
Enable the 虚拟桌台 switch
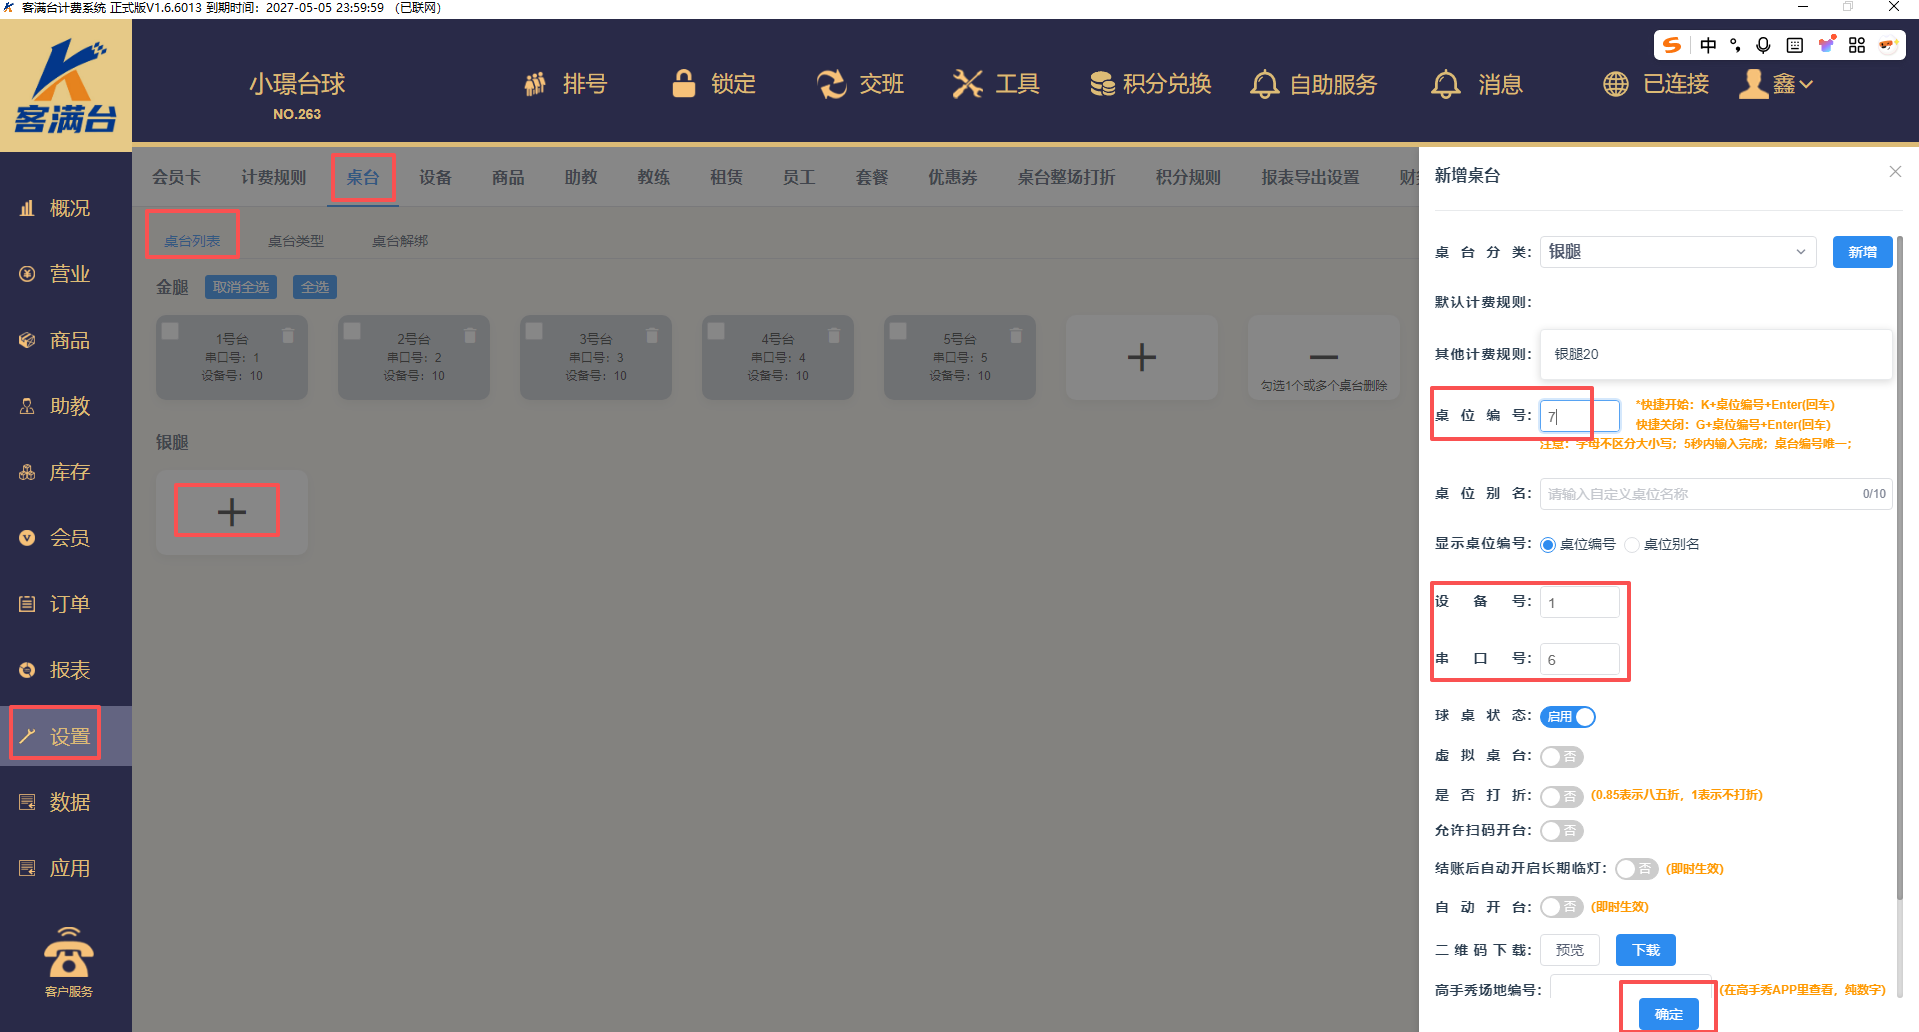click(x=1561, y=757)
